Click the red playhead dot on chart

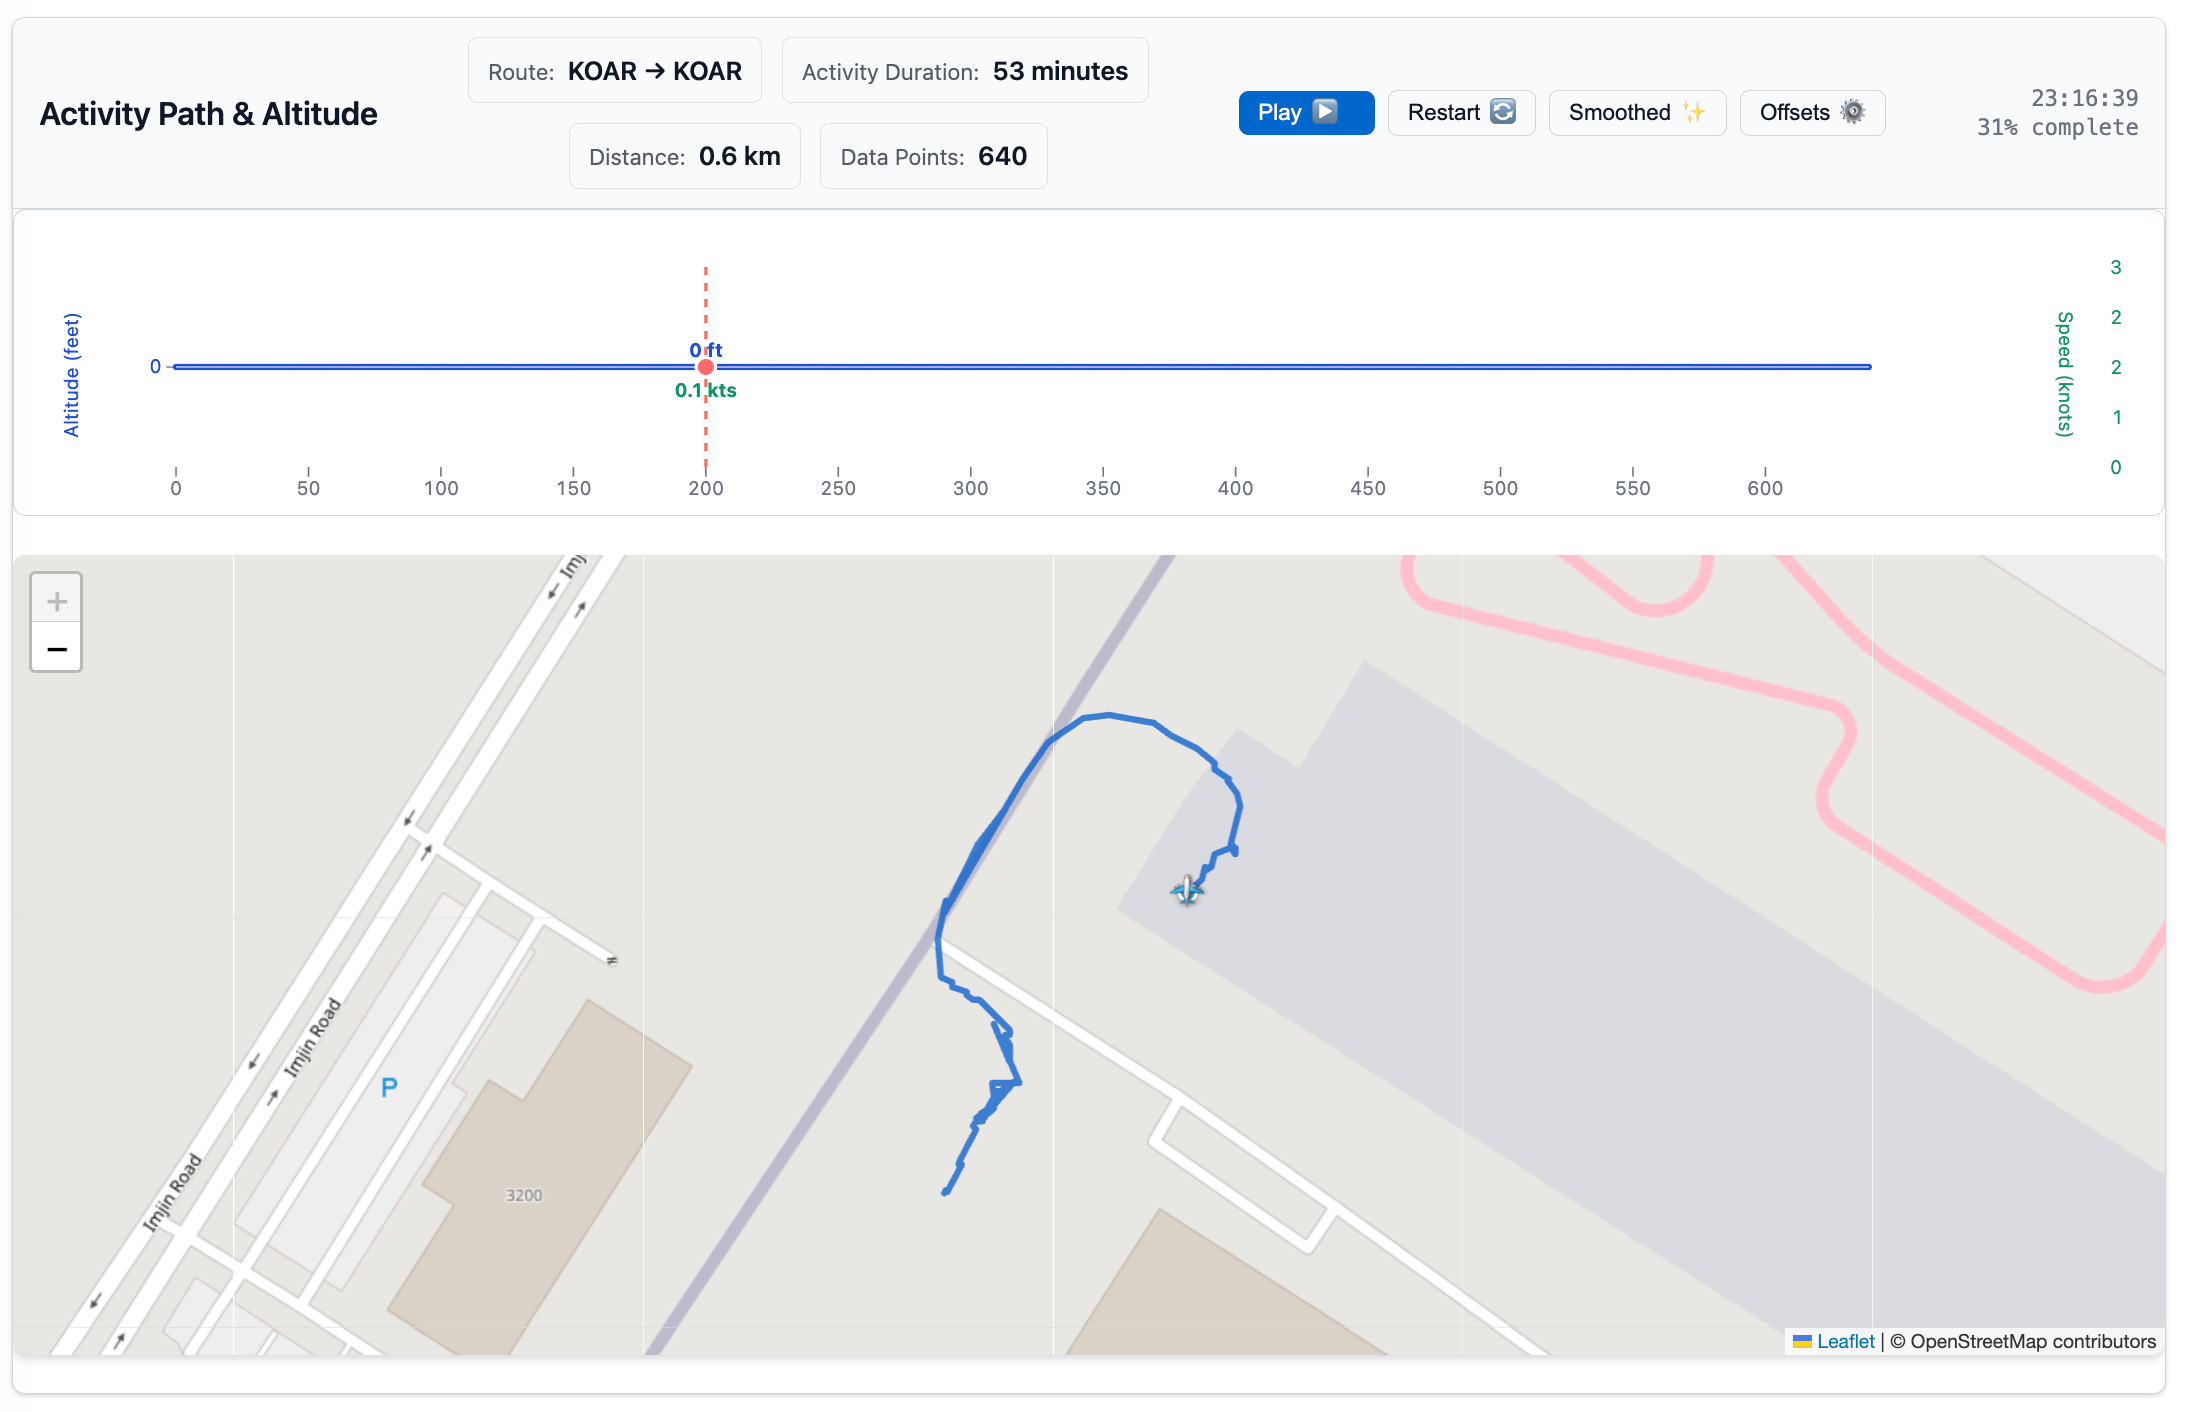(x=706, y=367)
